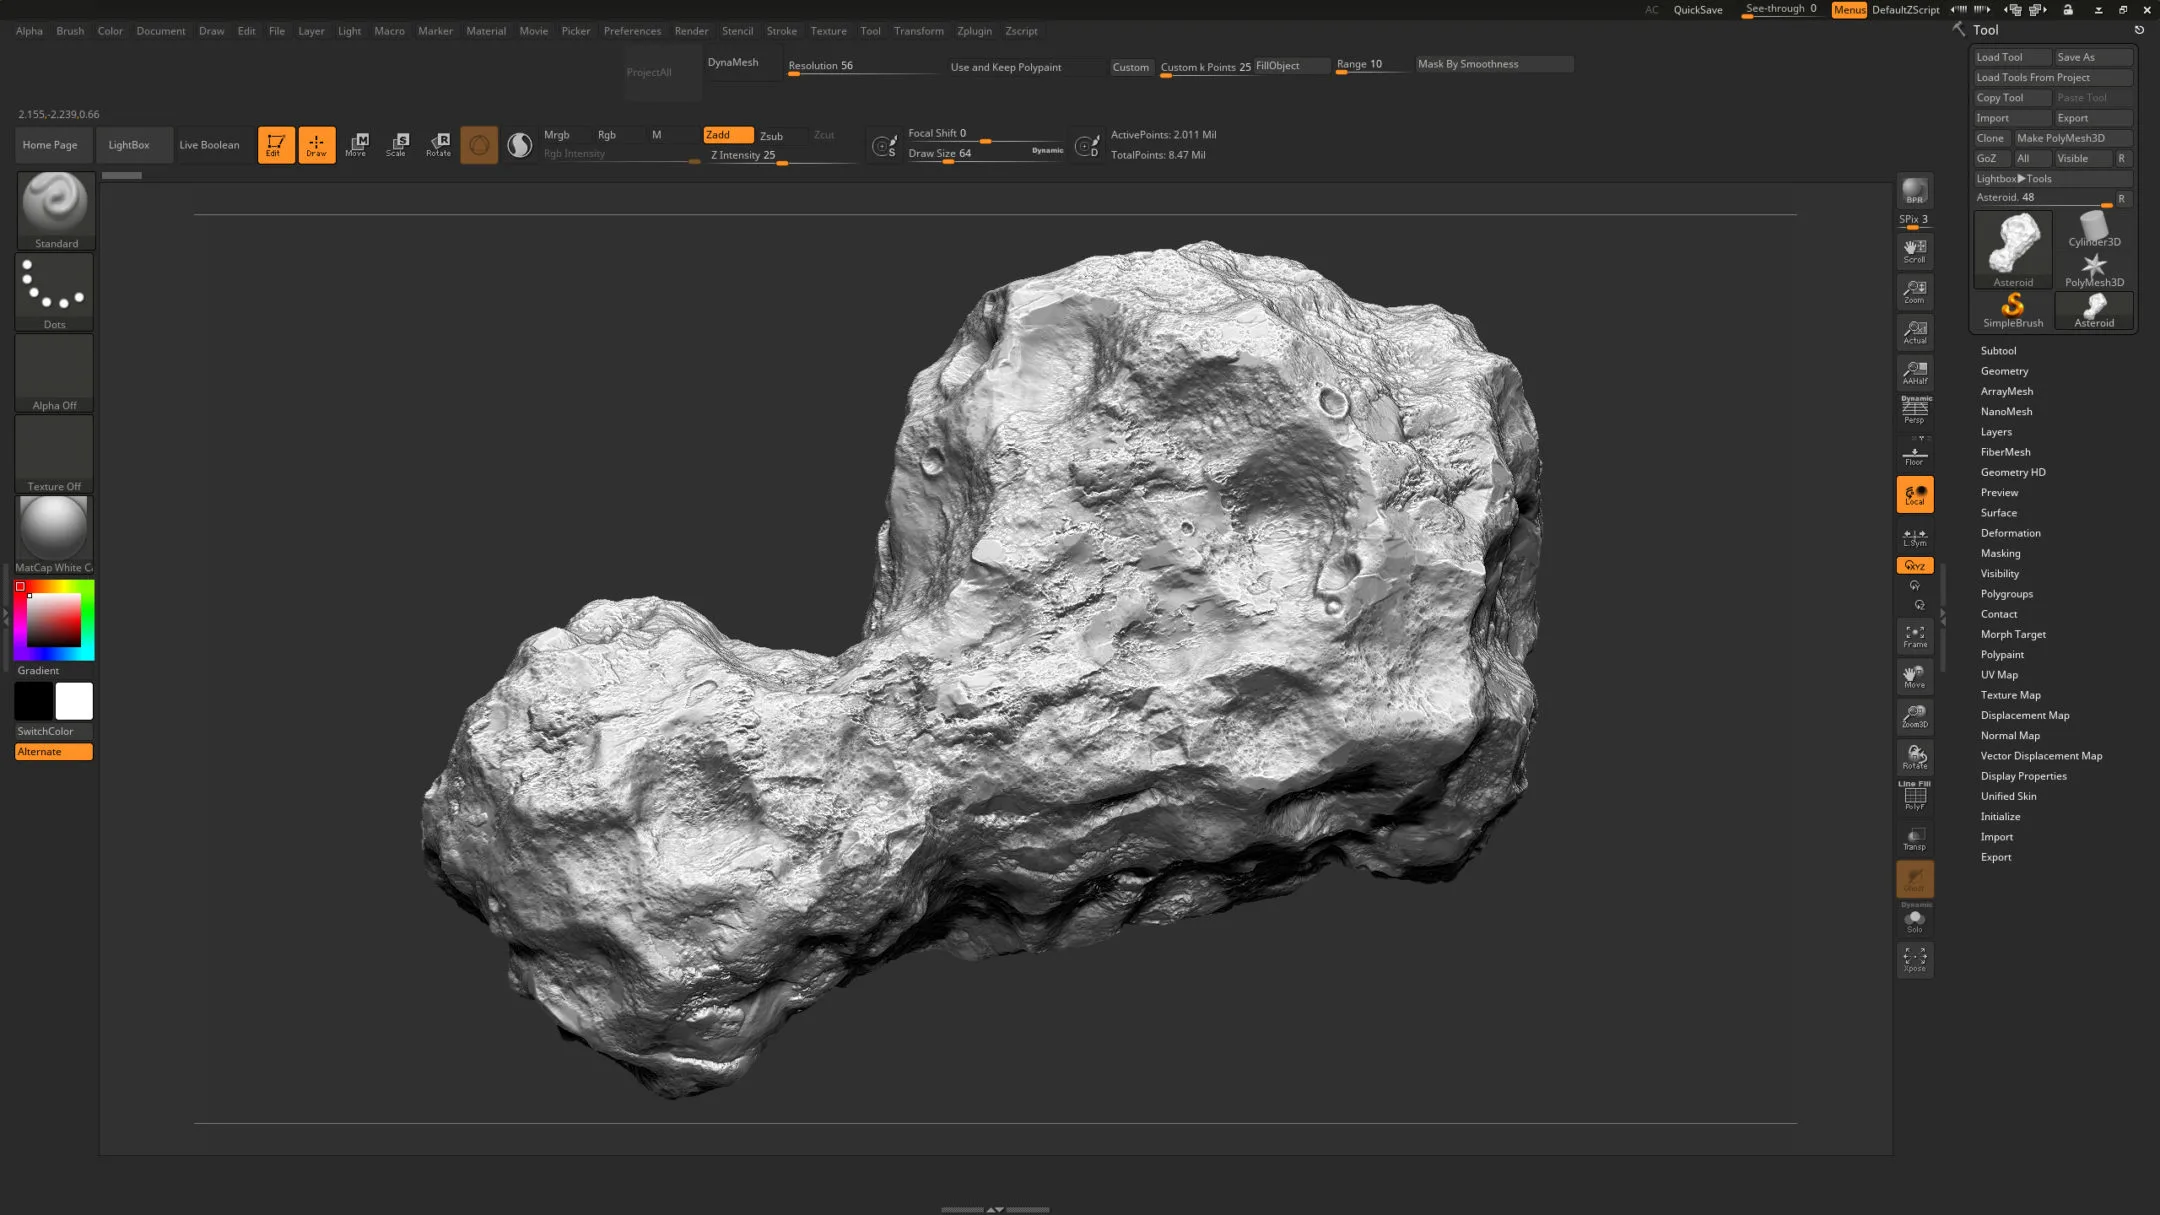Expand the Surface section
Screen dimensions: 2160x1215
(1998, 513)
